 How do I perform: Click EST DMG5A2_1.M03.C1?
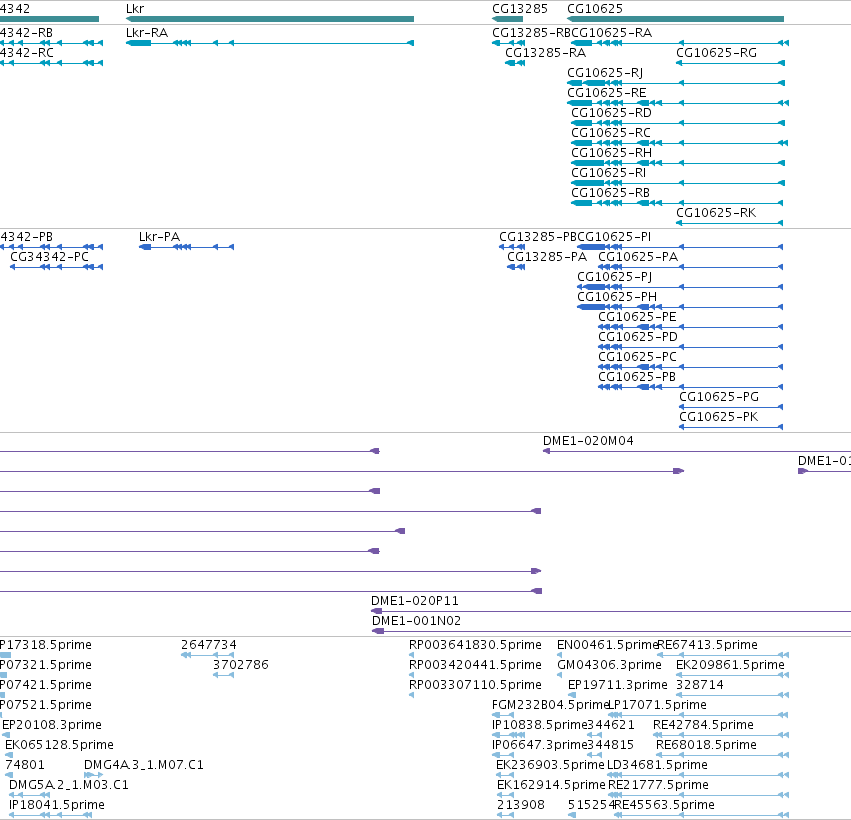pyautogui.click(x=29, y=796)
